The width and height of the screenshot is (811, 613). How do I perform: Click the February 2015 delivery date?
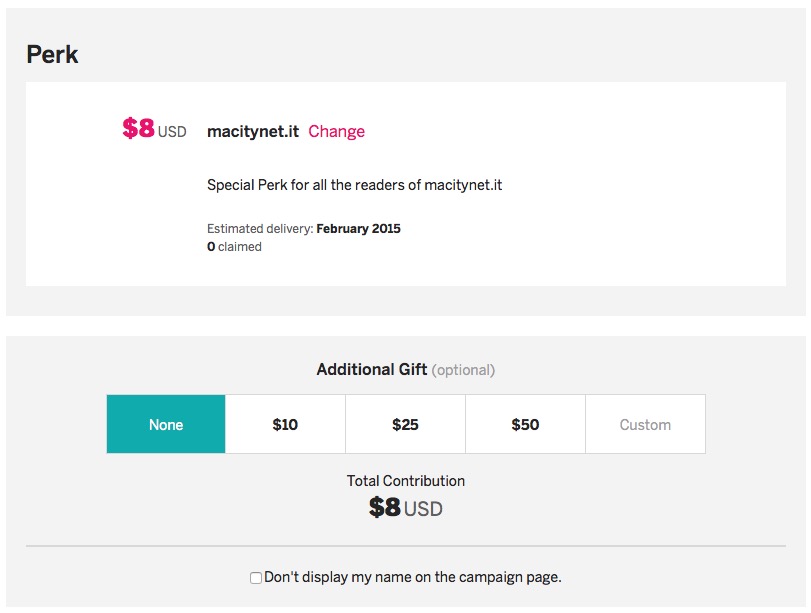[x=358, y=229]
